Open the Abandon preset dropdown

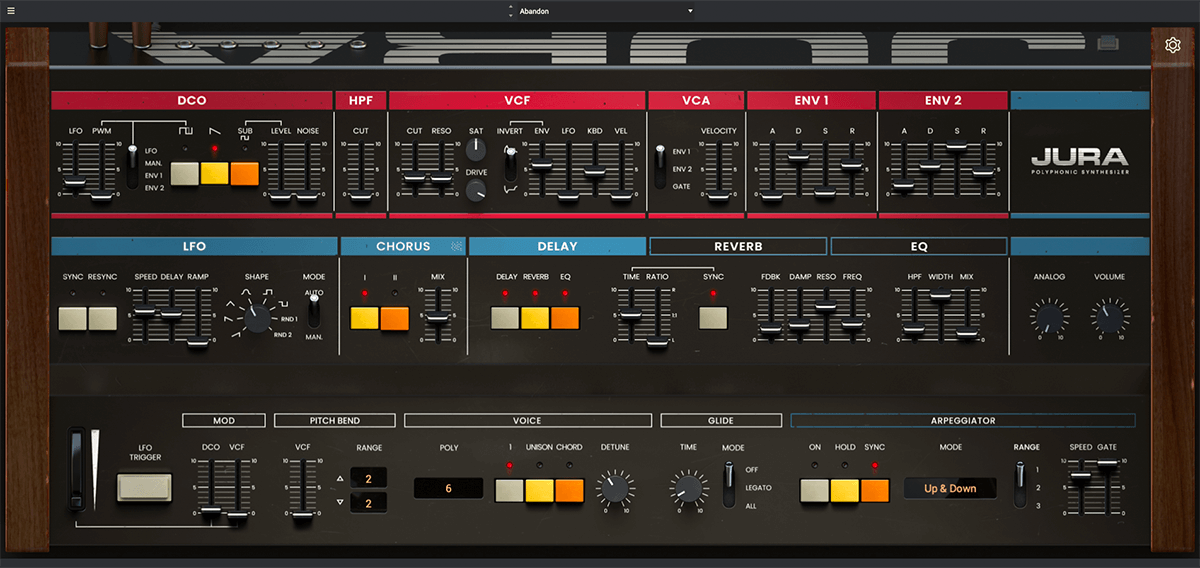click(600, 11)
